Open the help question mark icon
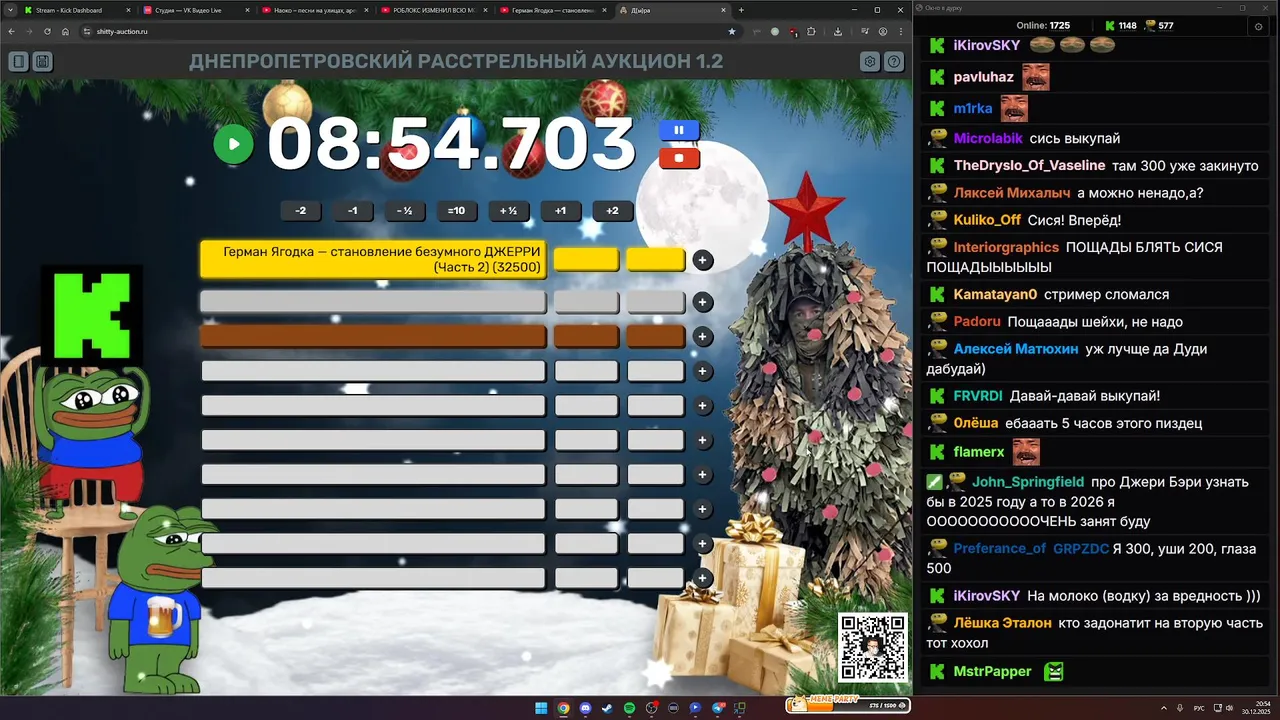Viewport: 1280px width, 720px height. [x=894, y=62]
